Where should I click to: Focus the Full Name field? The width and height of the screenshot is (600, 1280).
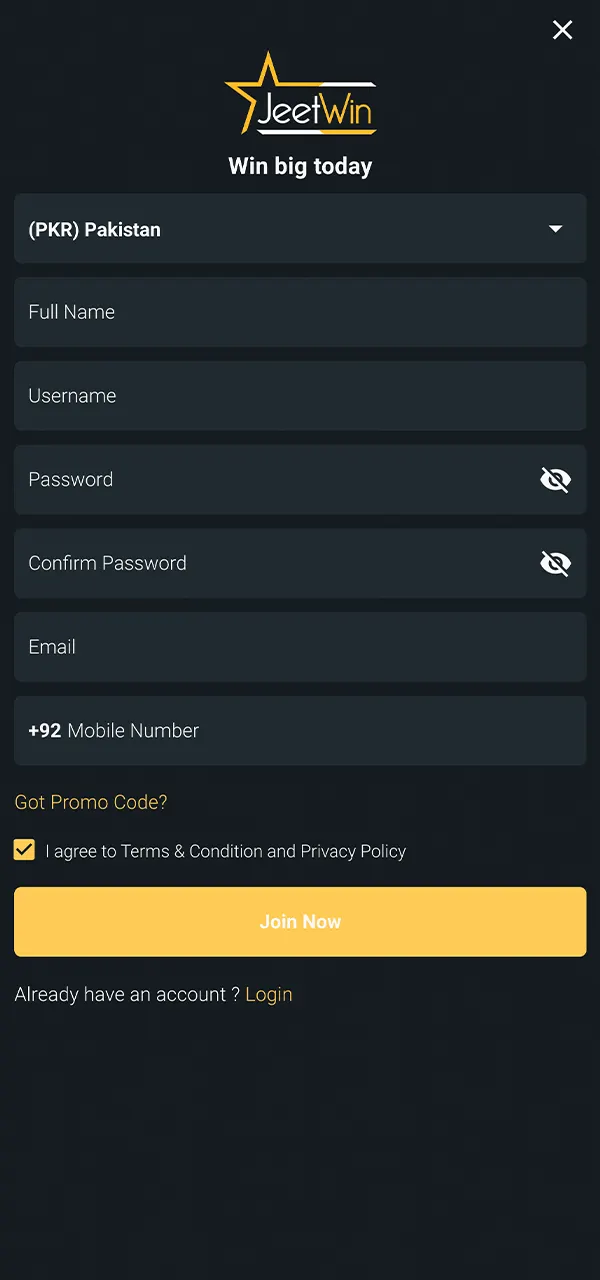coord(300,312)
